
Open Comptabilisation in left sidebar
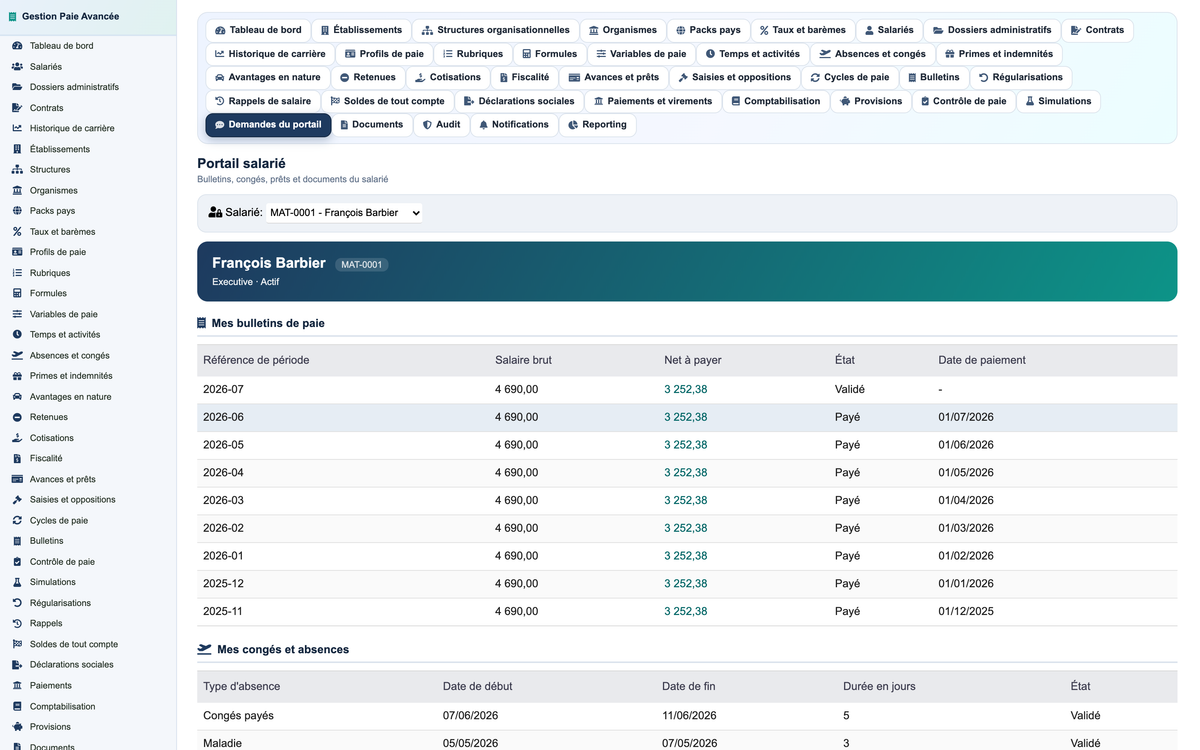(x=88, y=706)
